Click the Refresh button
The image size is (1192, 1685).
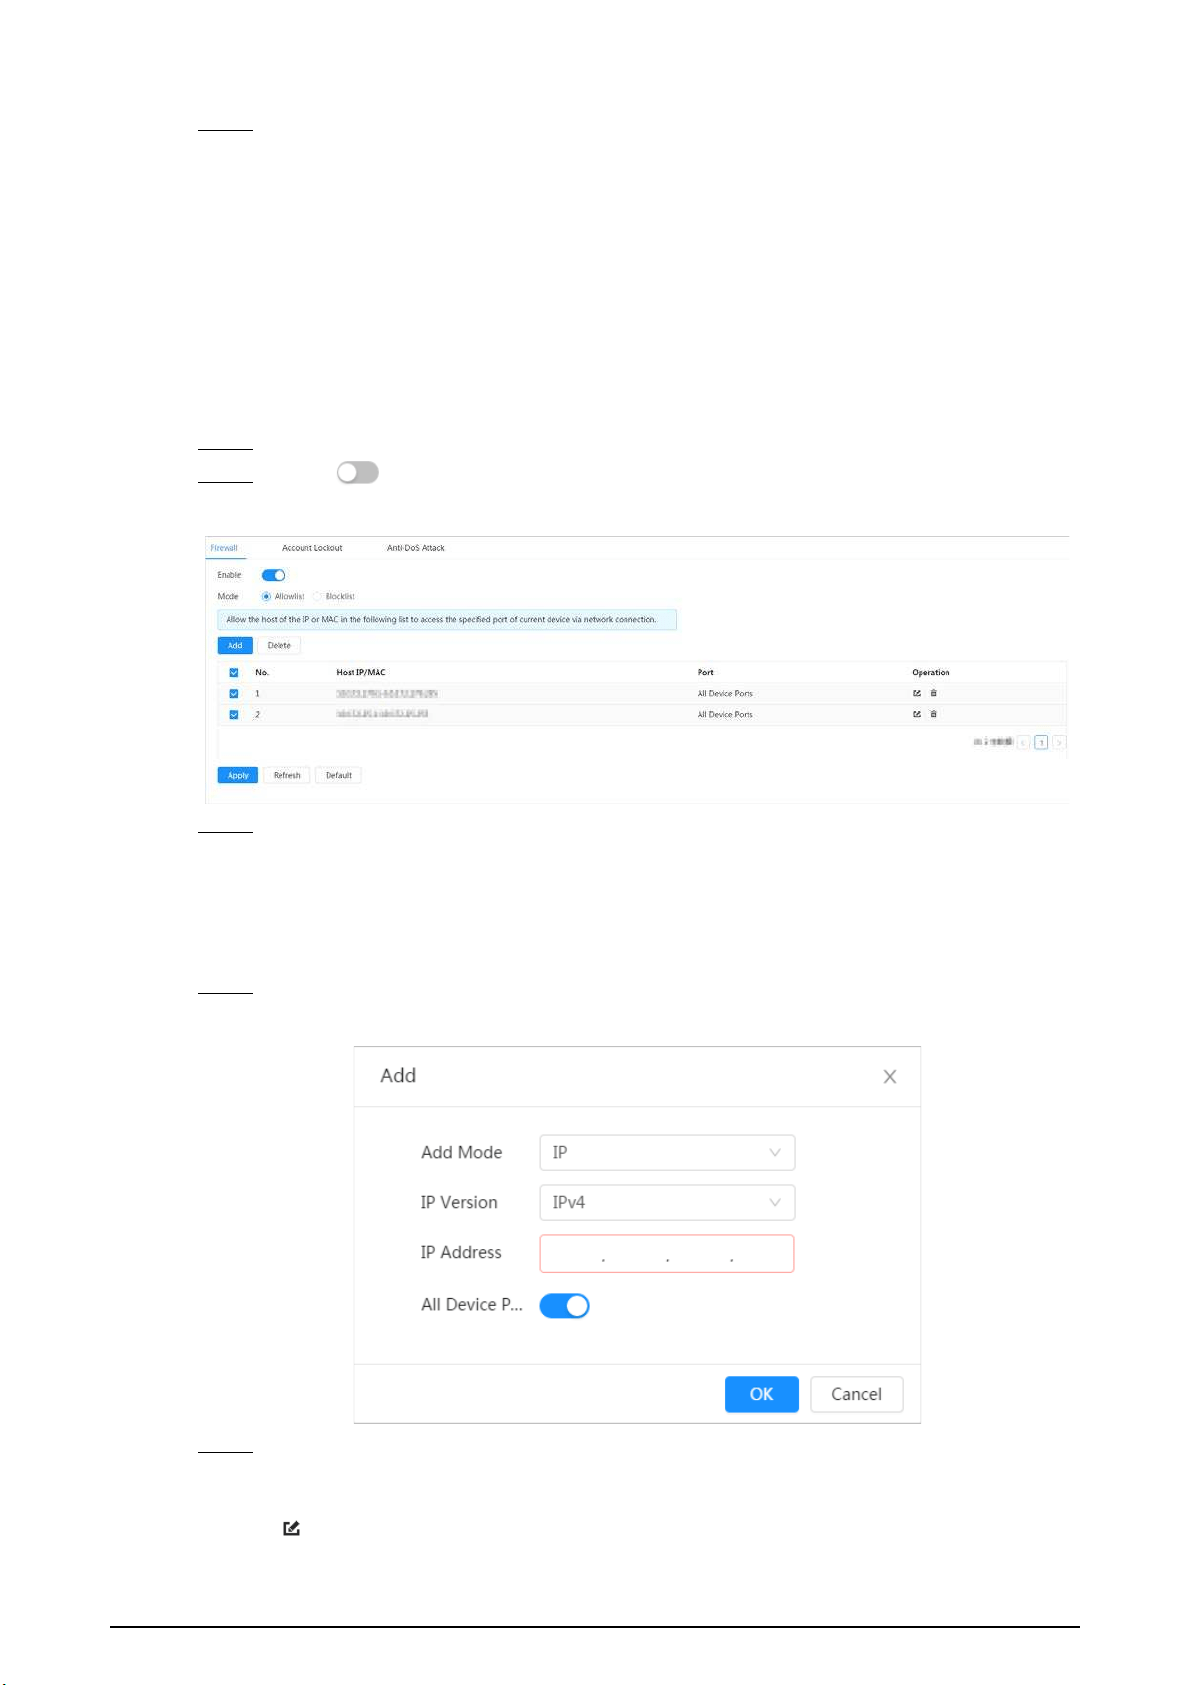point(287,775)
